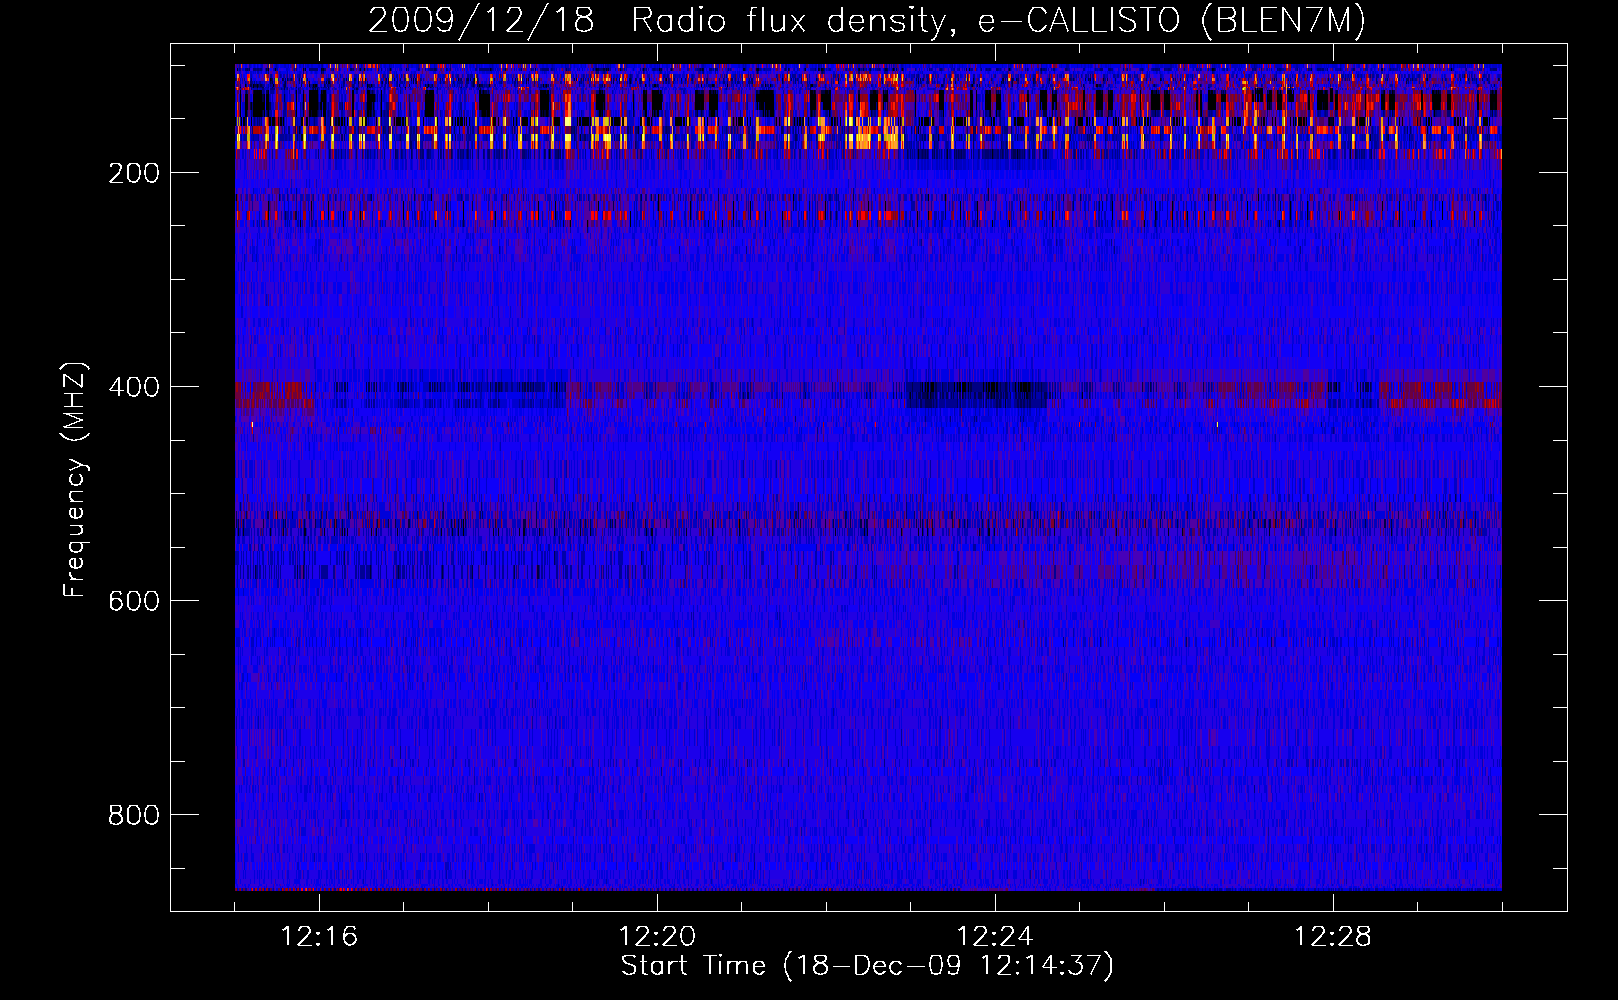
Task: Click the 400 frequency axis label
Action: tap(134, 387)
